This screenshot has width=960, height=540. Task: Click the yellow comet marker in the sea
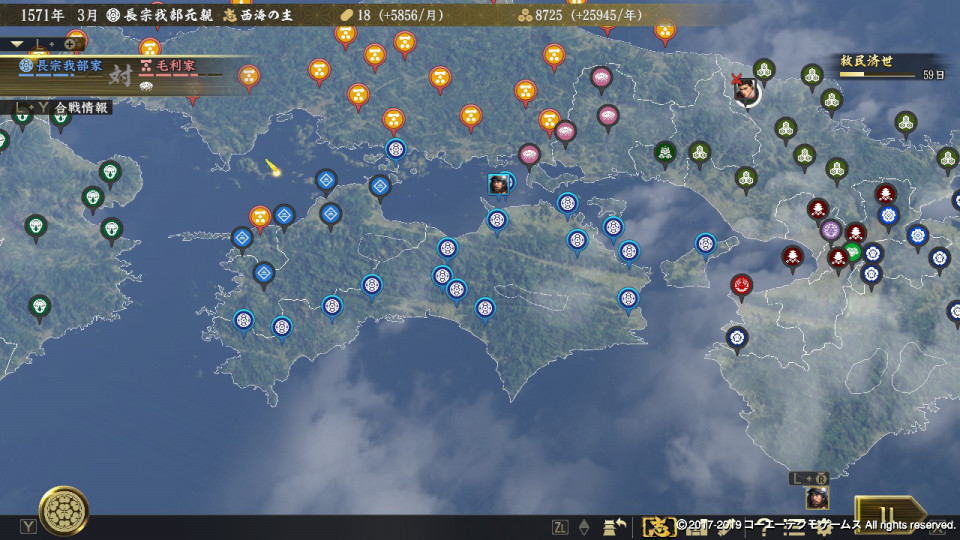point(273,168)
